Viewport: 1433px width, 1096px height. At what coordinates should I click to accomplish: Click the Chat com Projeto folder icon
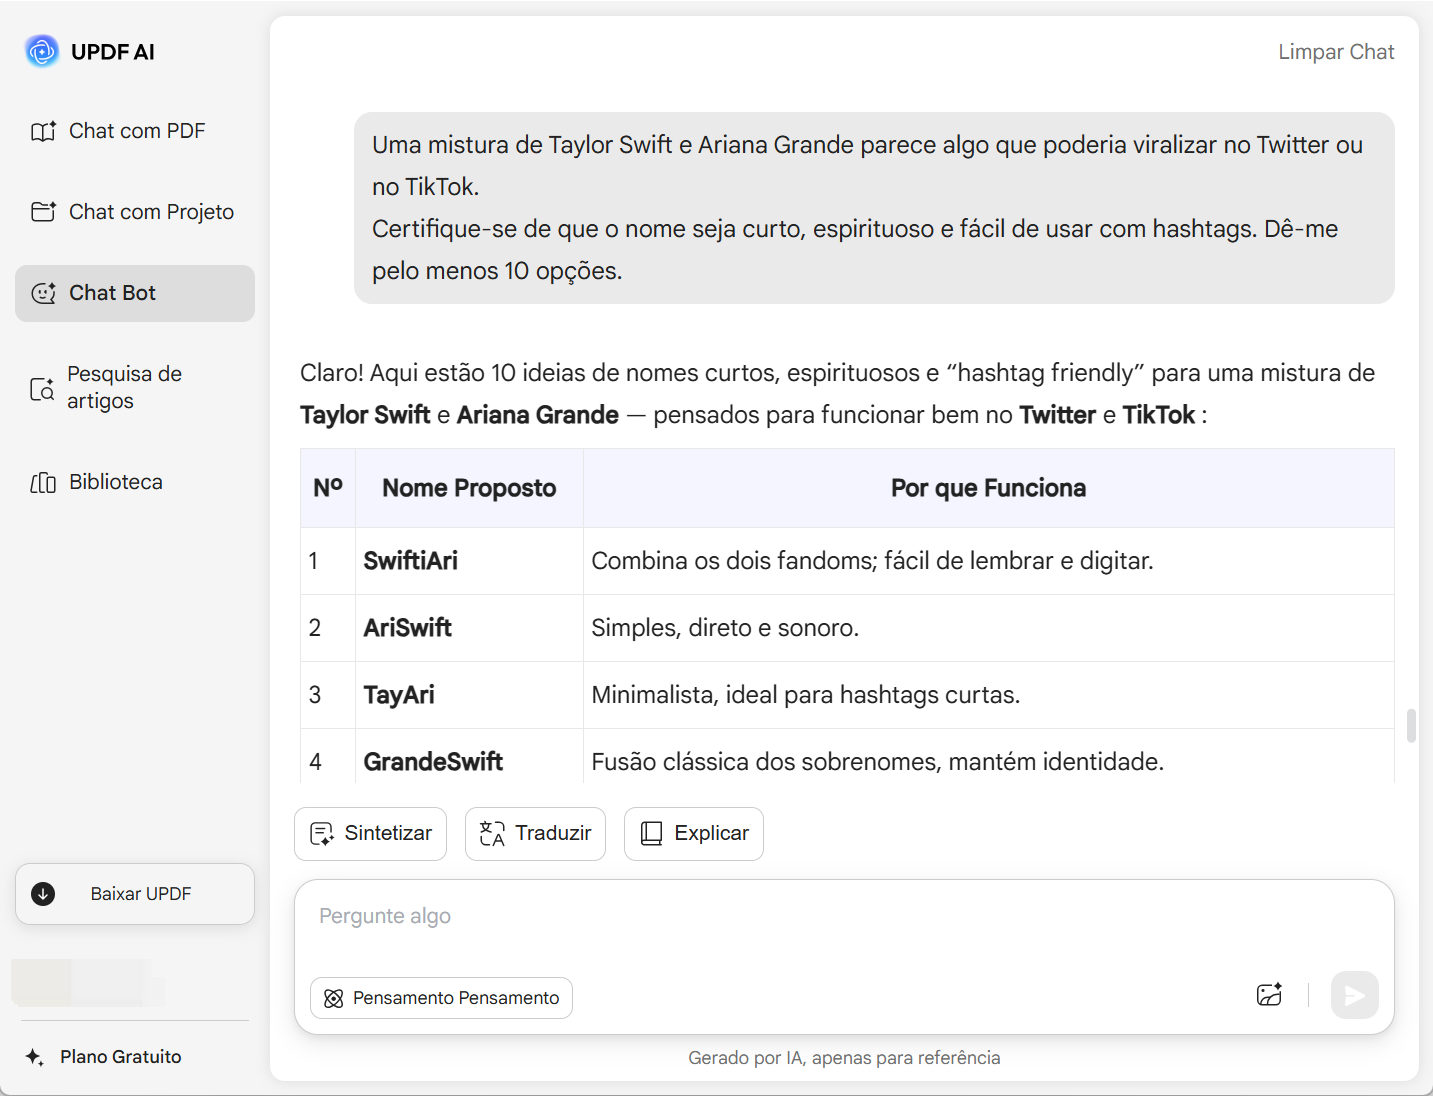(x=43, y=212)
